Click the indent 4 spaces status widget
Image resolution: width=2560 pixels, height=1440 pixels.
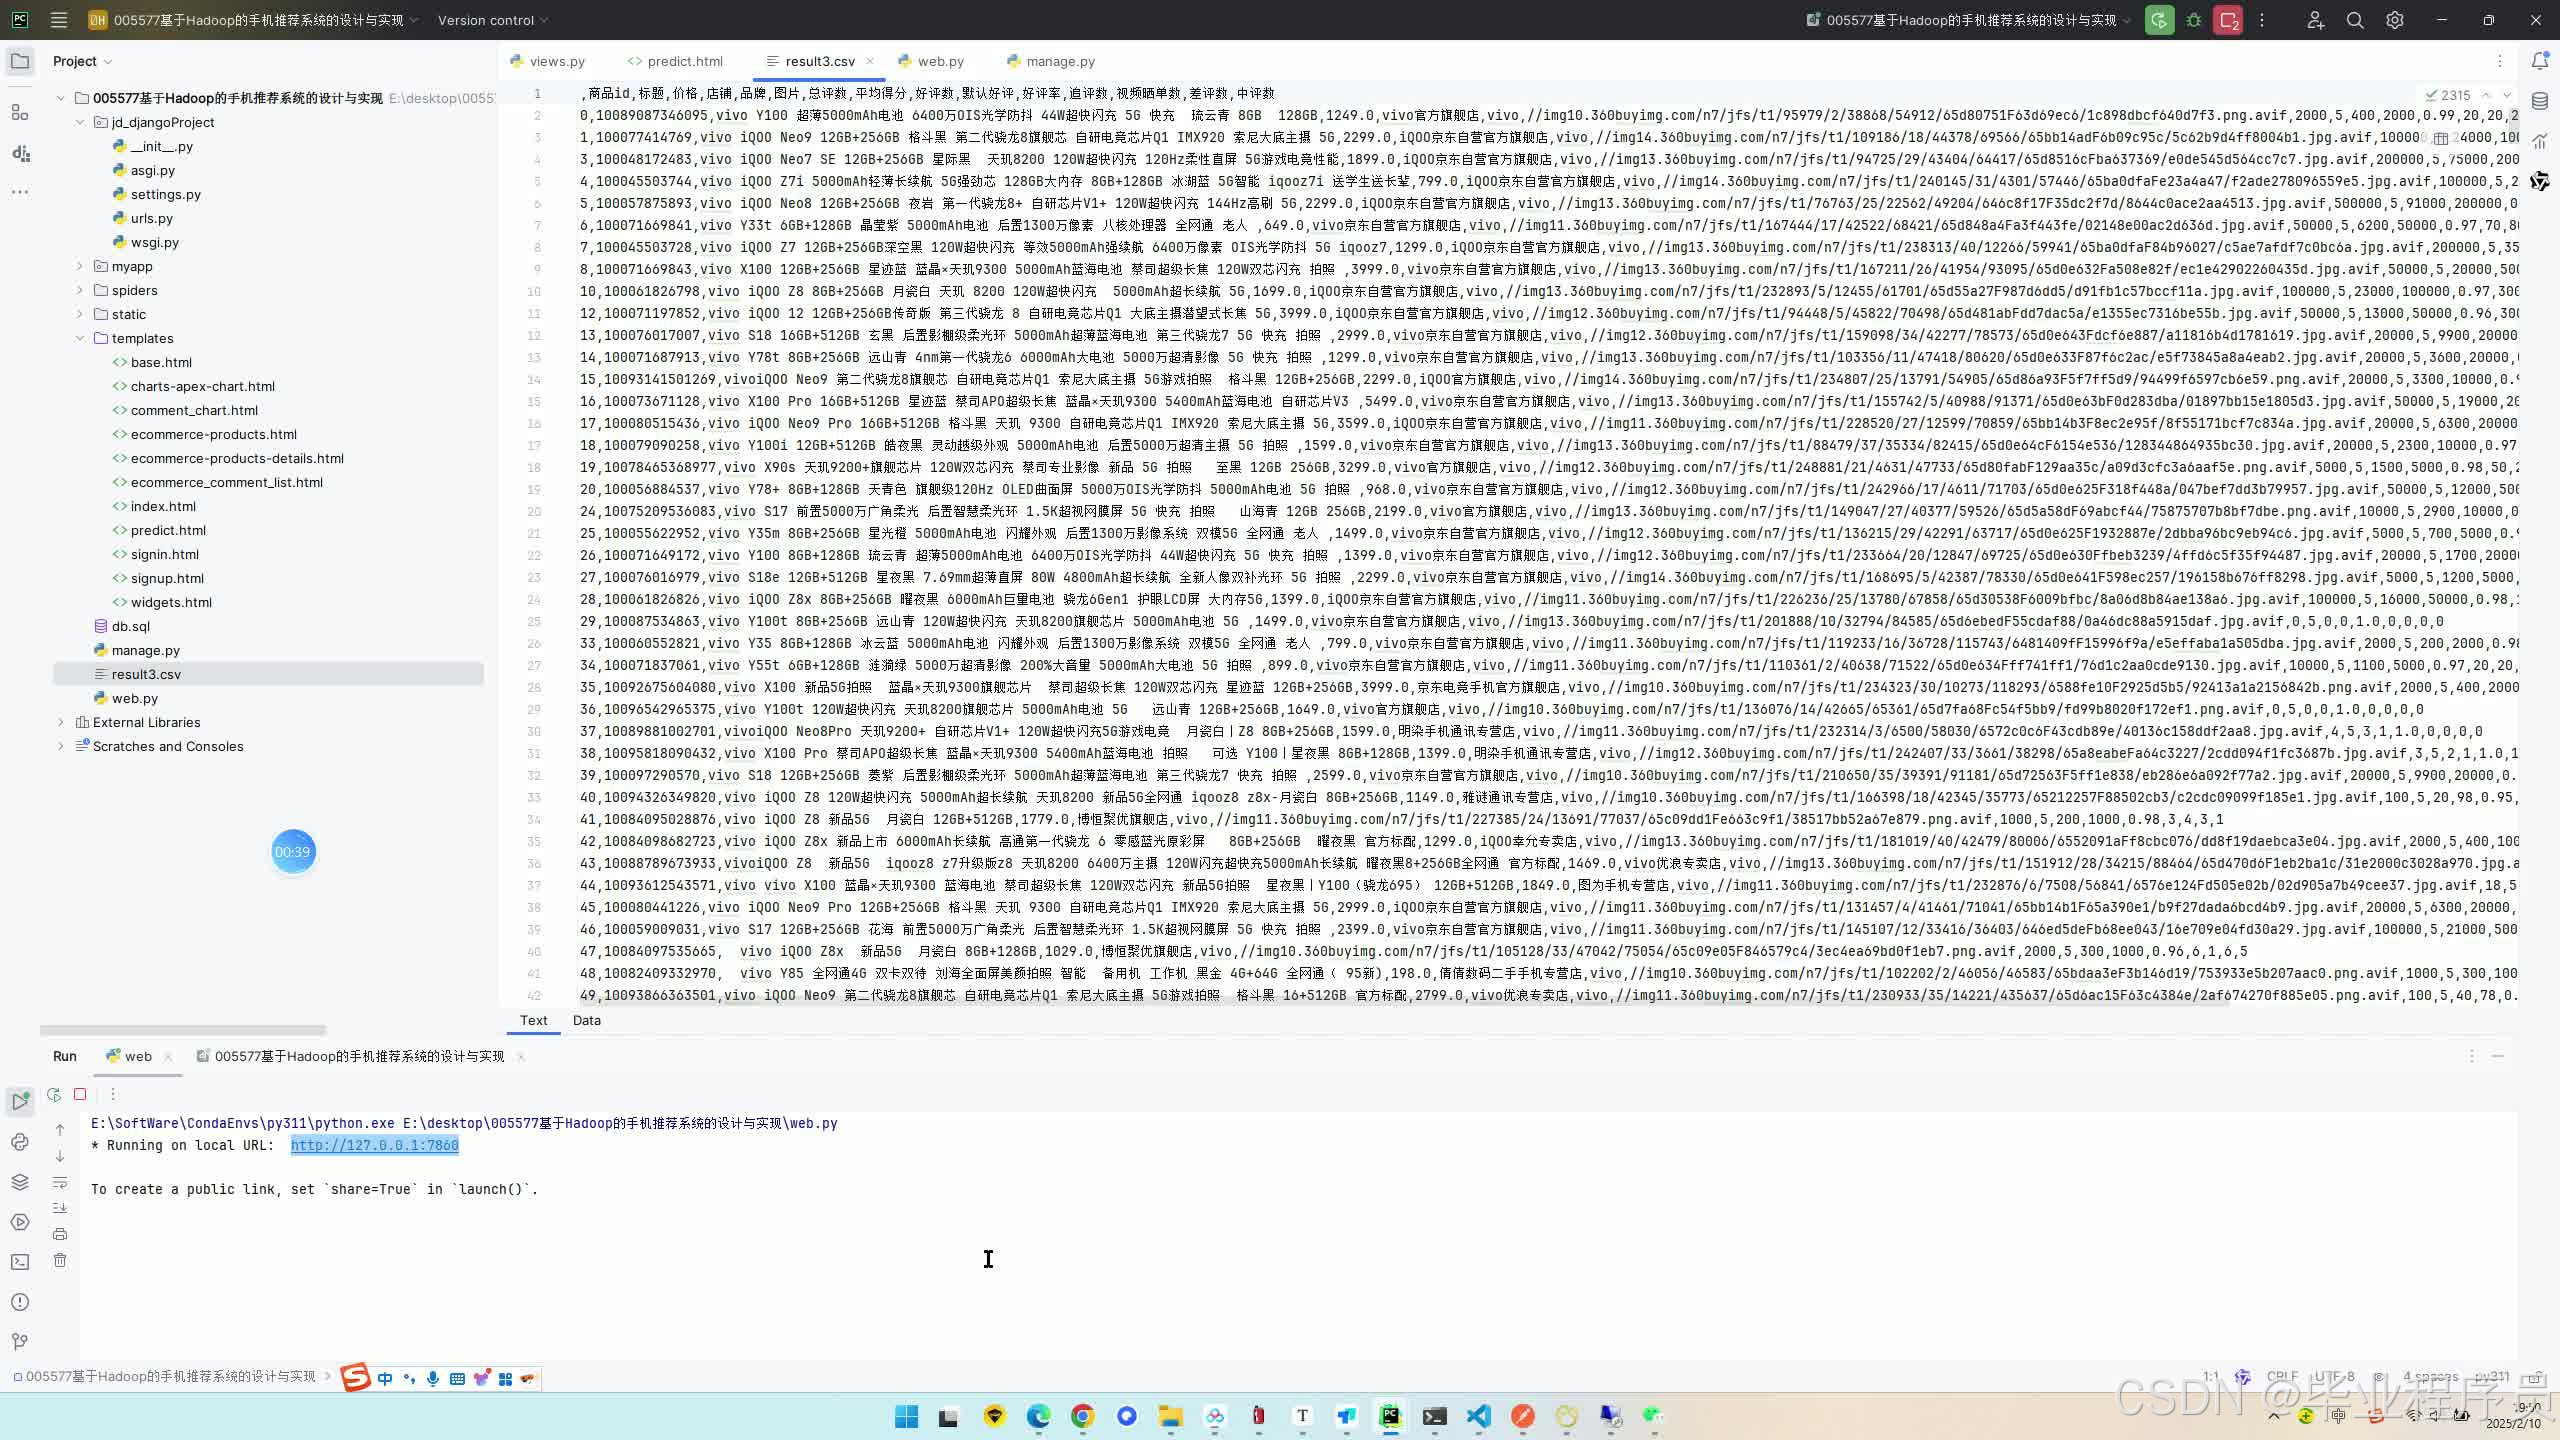click(2430, 1376)
